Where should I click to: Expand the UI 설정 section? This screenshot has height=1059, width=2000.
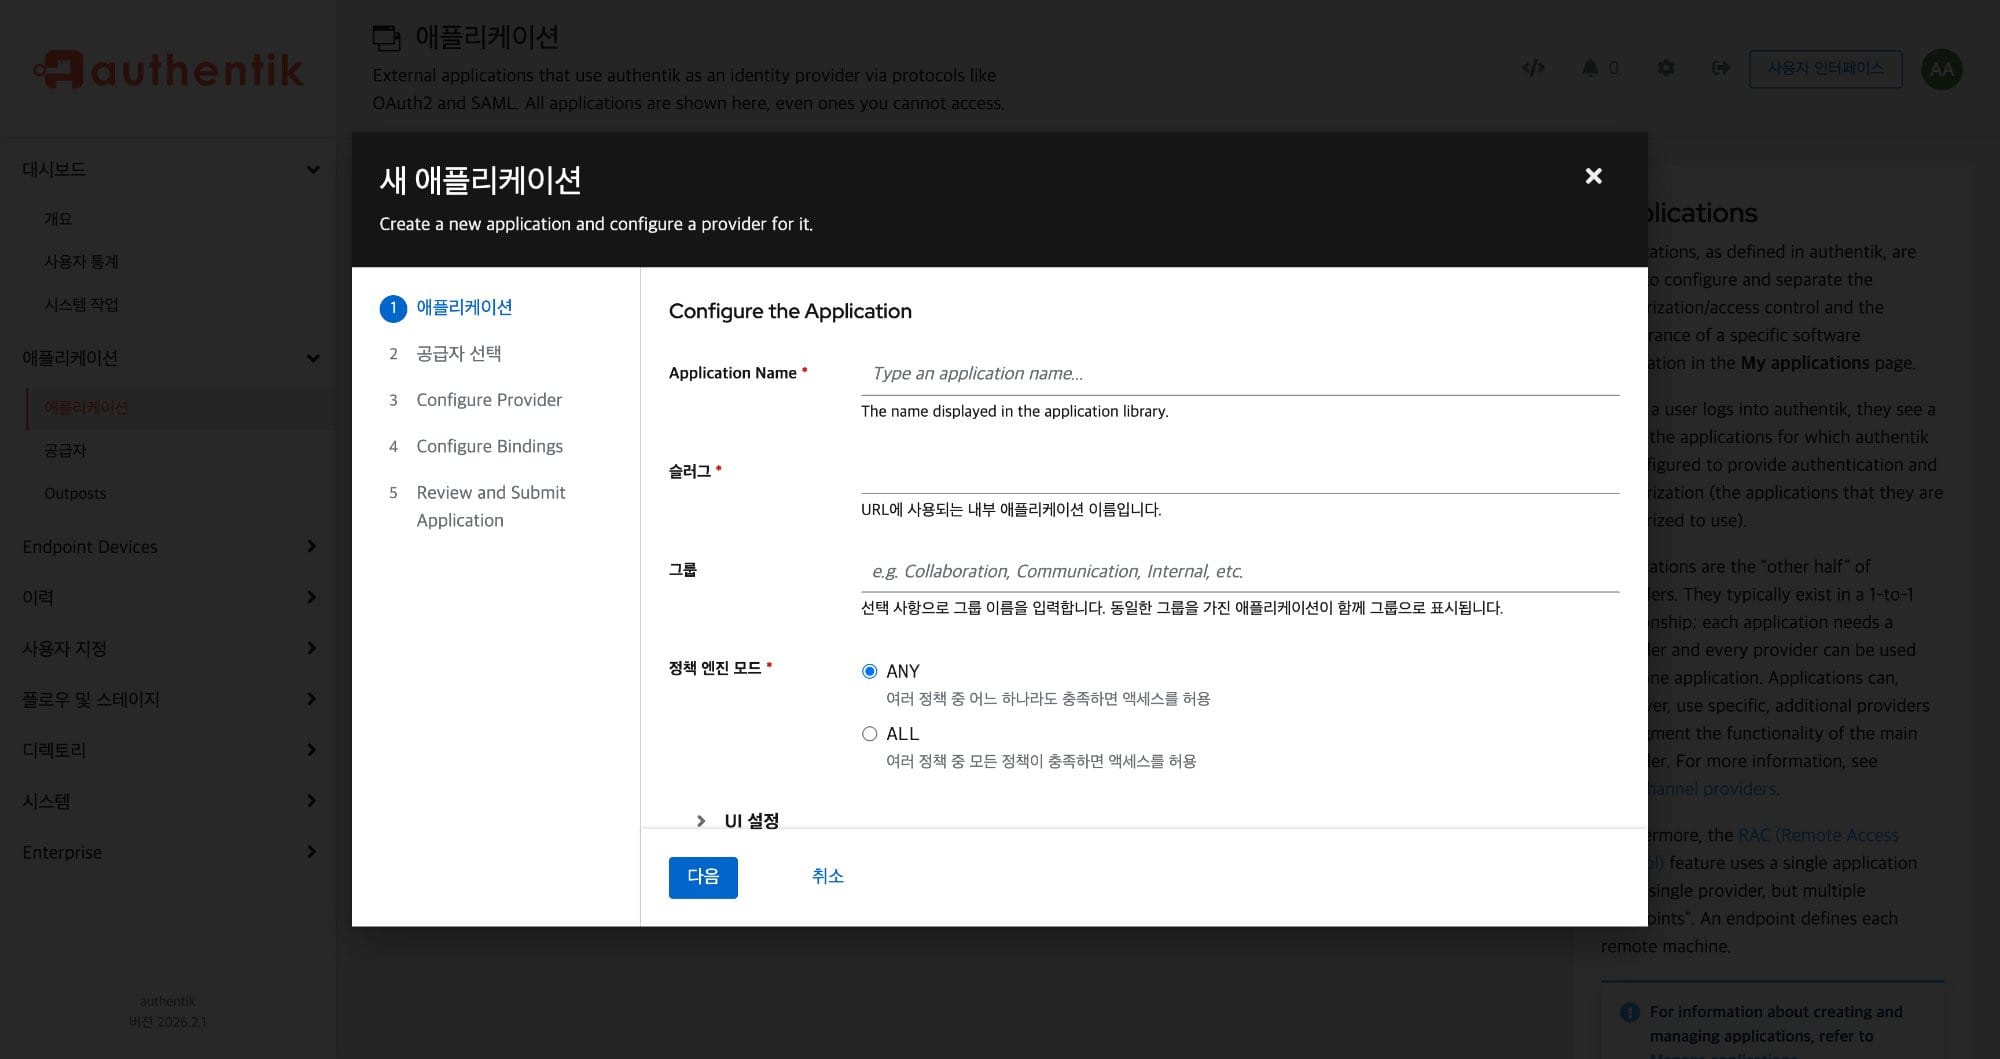tap(738, 820)
